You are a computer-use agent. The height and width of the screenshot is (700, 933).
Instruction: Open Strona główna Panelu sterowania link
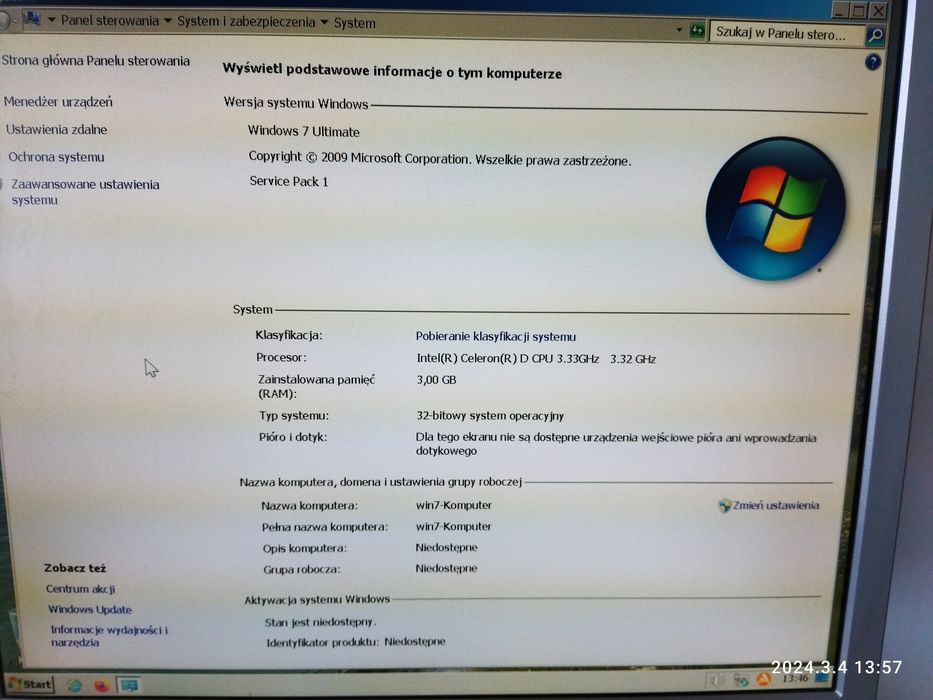(96, 60)
